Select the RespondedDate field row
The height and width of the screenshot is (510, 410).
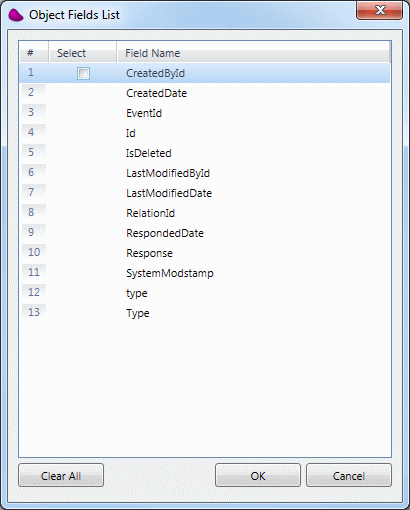tap(204, 233)
